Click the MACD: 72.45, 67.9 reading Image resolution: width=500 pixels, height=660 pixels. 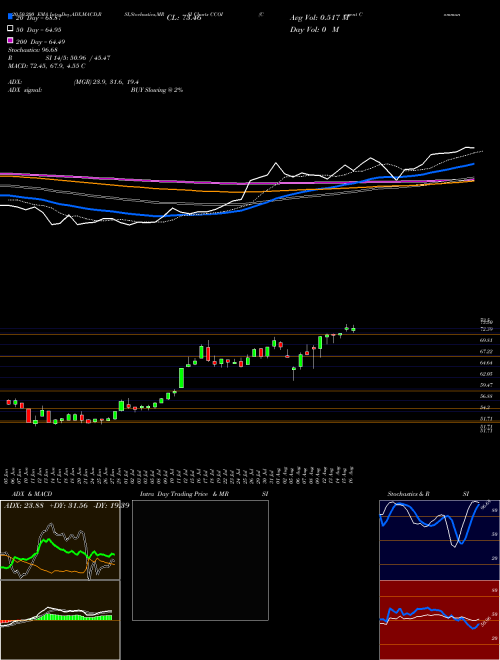click(47, 66)
